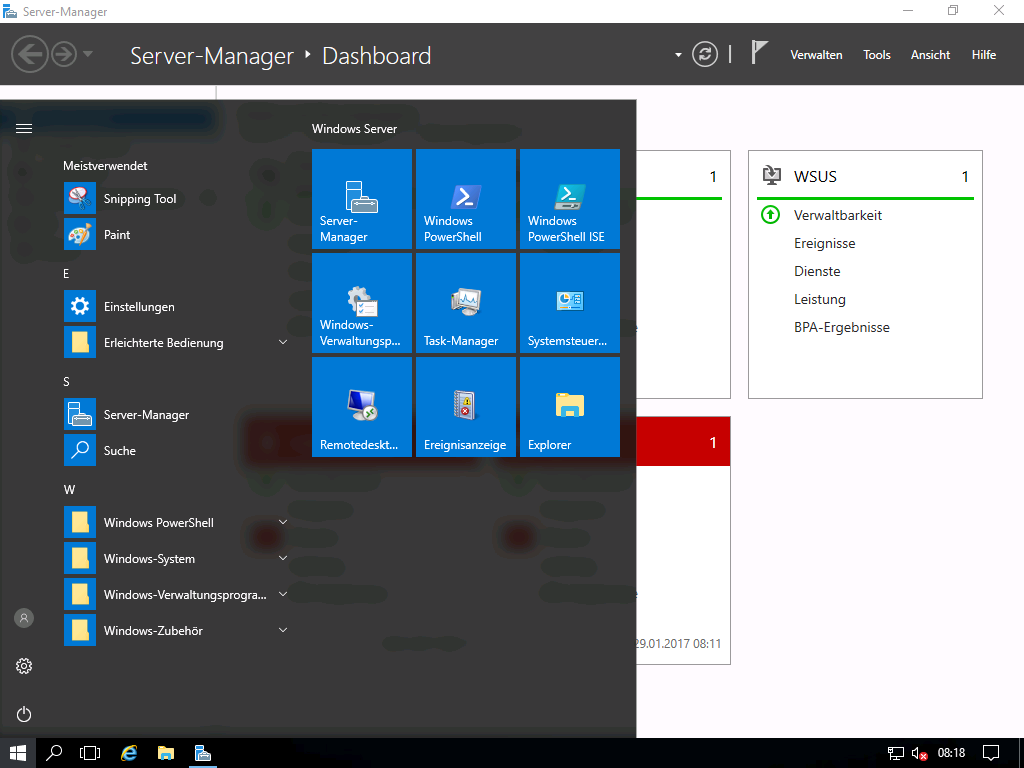Click the S letter group header
Image resolution: width=1024 pixels, height=768 pixels.
tap(66, 381)
